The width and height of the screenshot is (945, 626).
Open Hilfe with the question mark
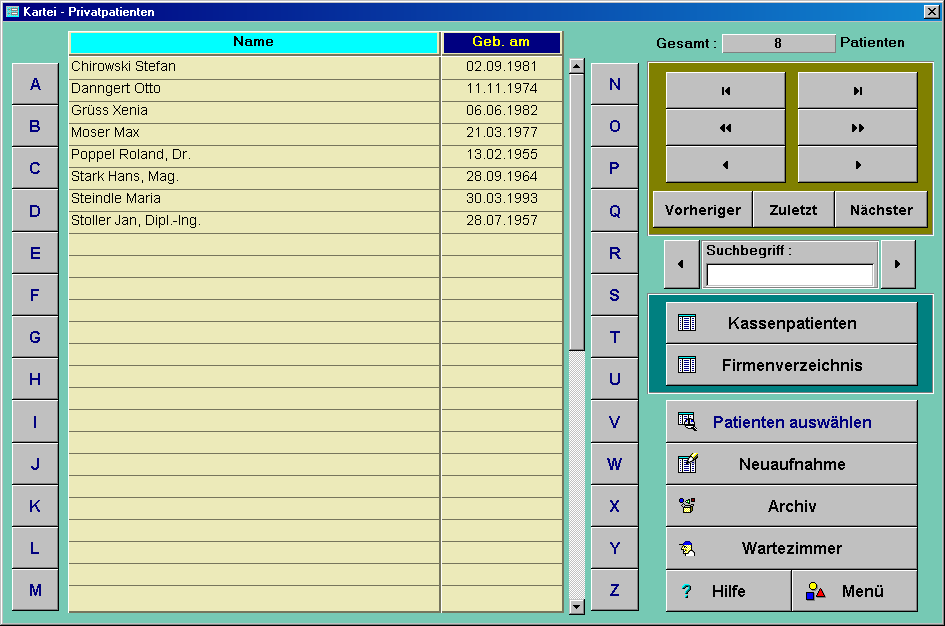[728, 591]
